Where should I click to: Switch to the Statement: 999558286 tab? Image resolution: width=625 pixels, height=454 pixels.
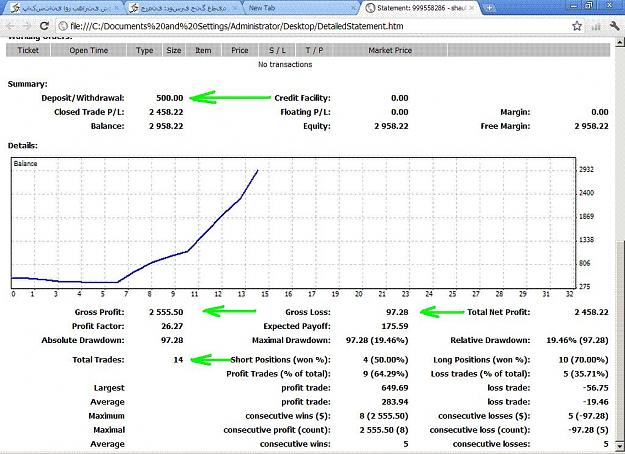click(421, 8)
